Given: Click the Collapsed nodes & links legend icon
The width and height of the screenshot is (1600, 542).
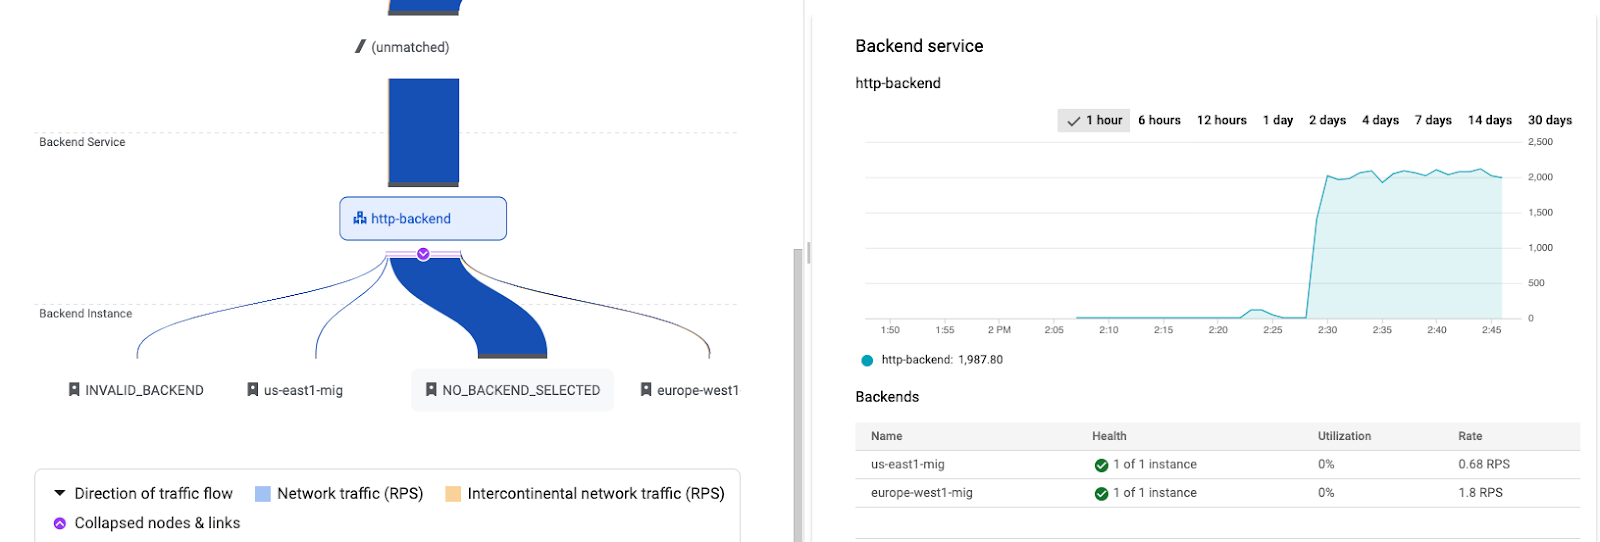Looking at the screenshot, I should point(60,523).
